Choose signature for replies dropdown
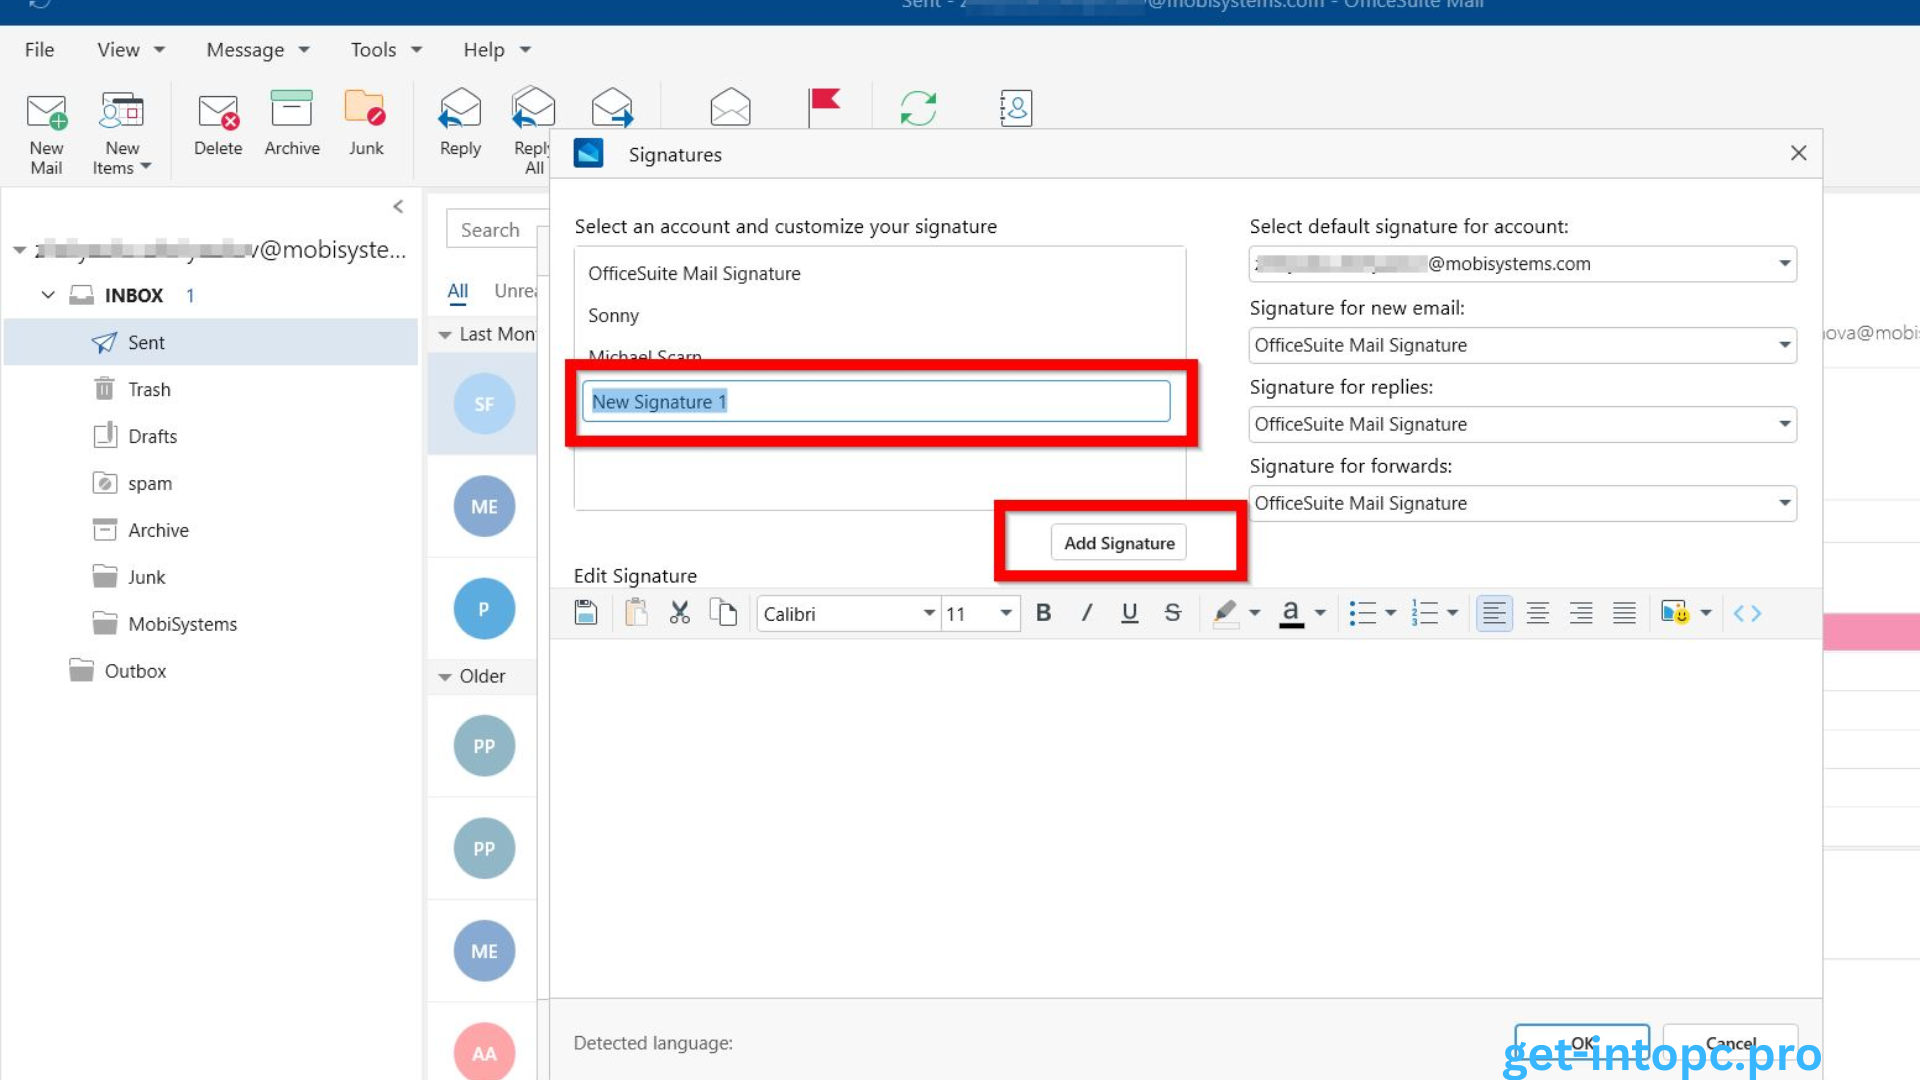The width and height of the screenshot is (1920, 1080). [1522, 424]
